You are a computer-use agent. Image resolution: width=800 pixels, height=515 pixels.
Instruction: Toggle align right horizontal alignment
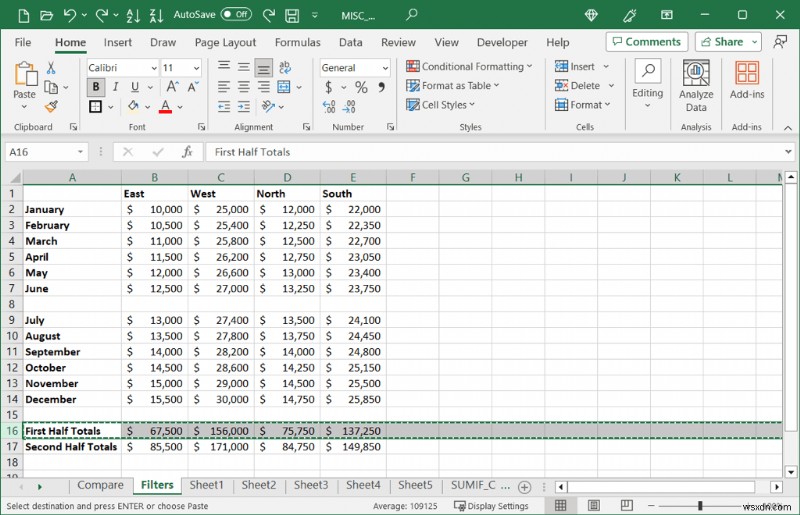point(264,87)
